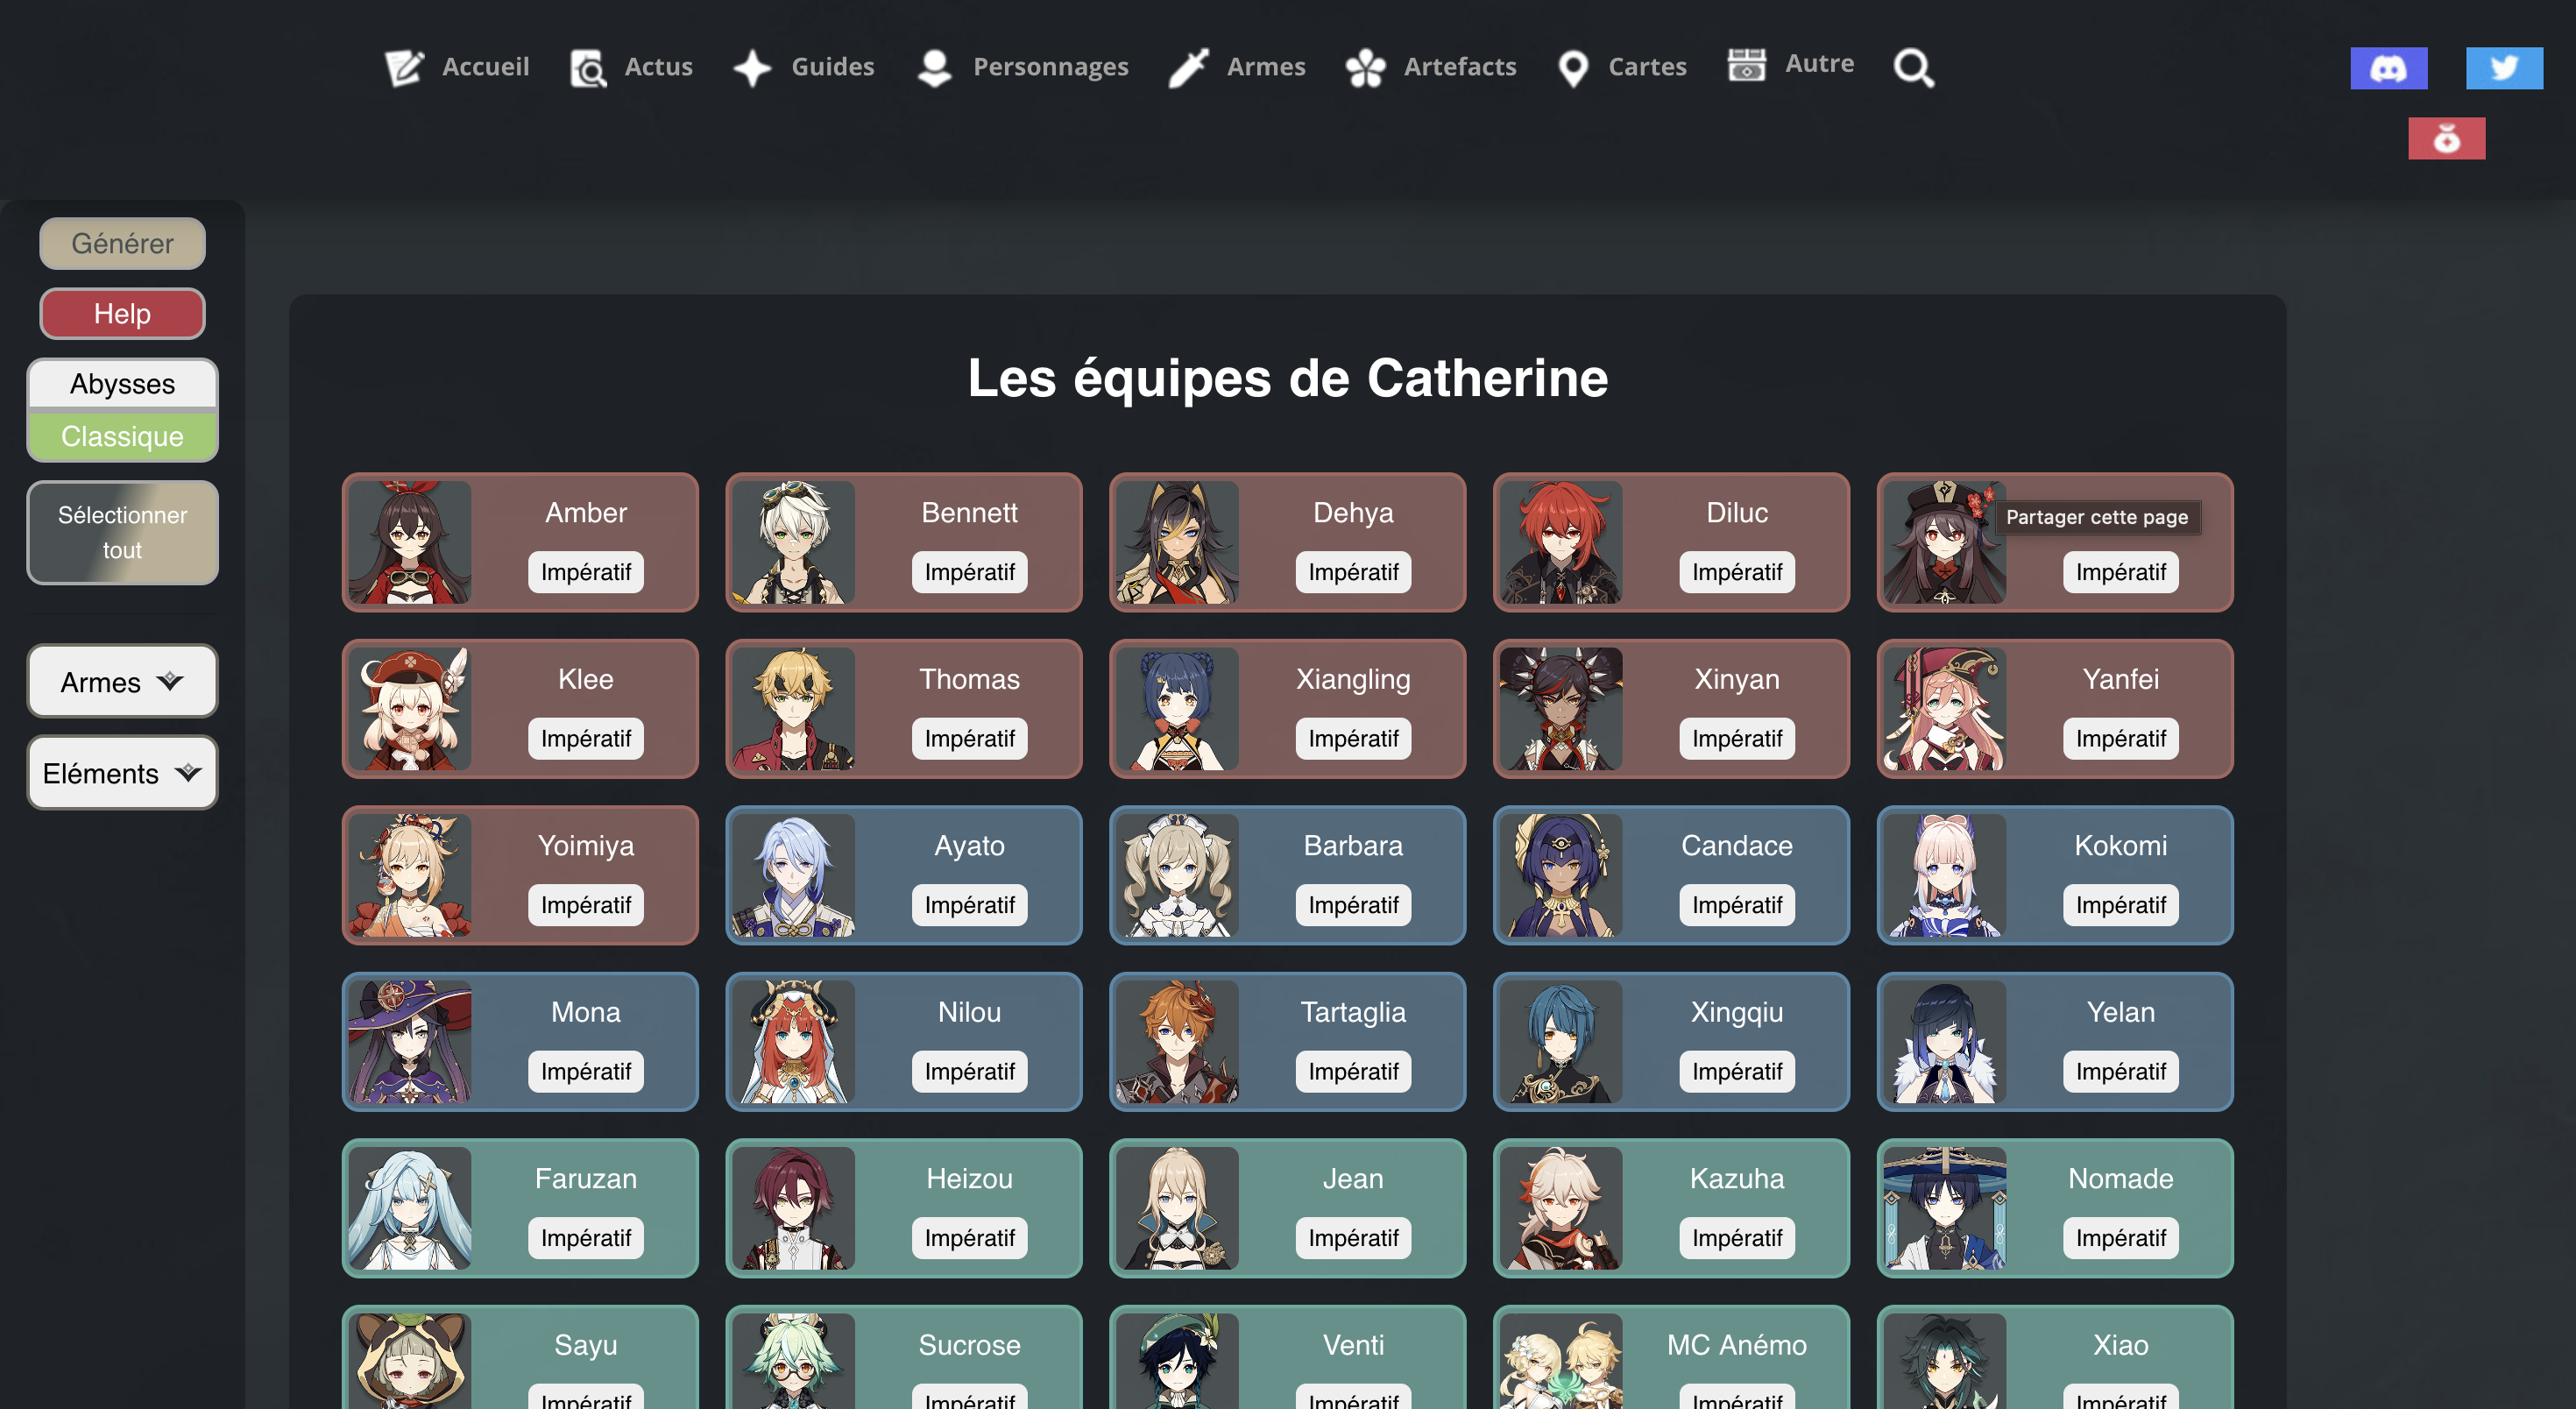Toggle Amber's Impératif tag

(x=585, y=572)
